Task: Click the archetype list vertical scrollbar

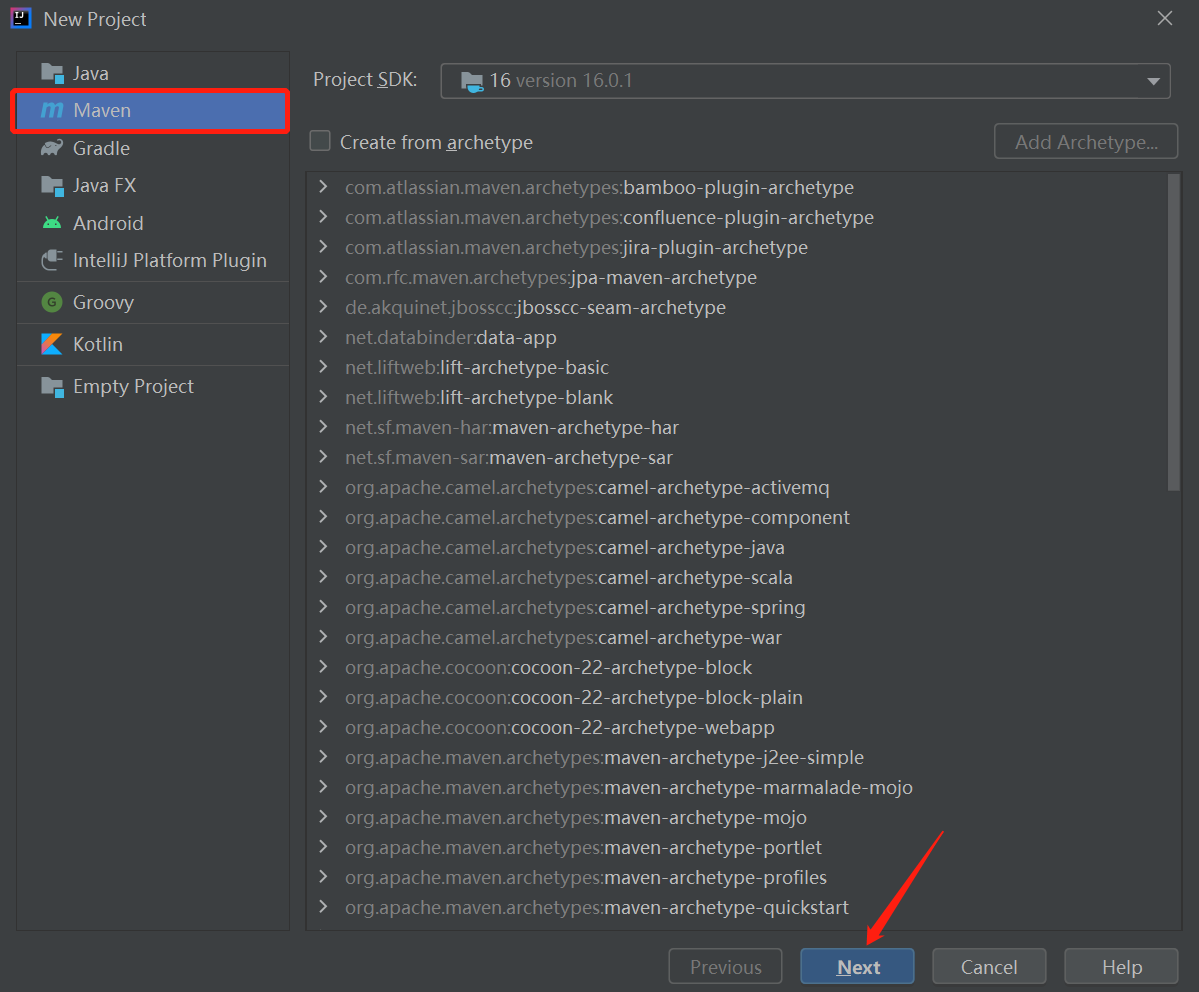Action: [1174, 332]
